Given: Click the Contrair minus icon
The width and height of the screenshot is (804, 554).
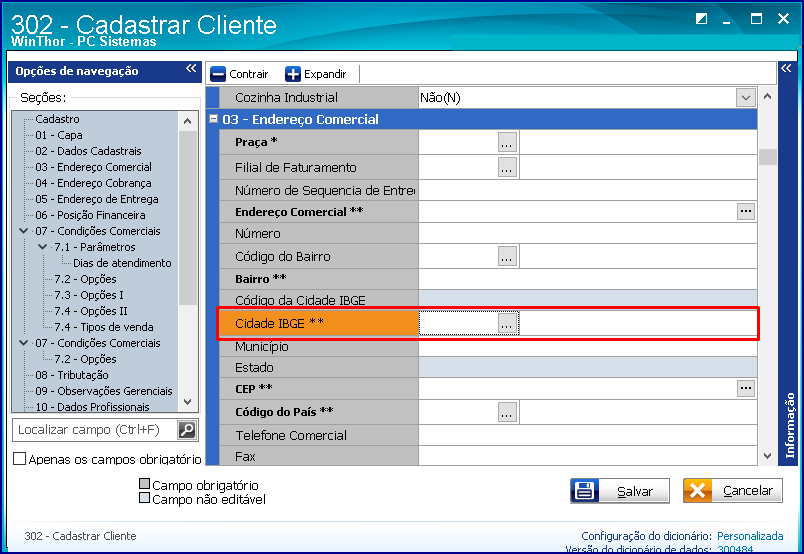Looking at the screenshot, I should click(x=218, y=74).
